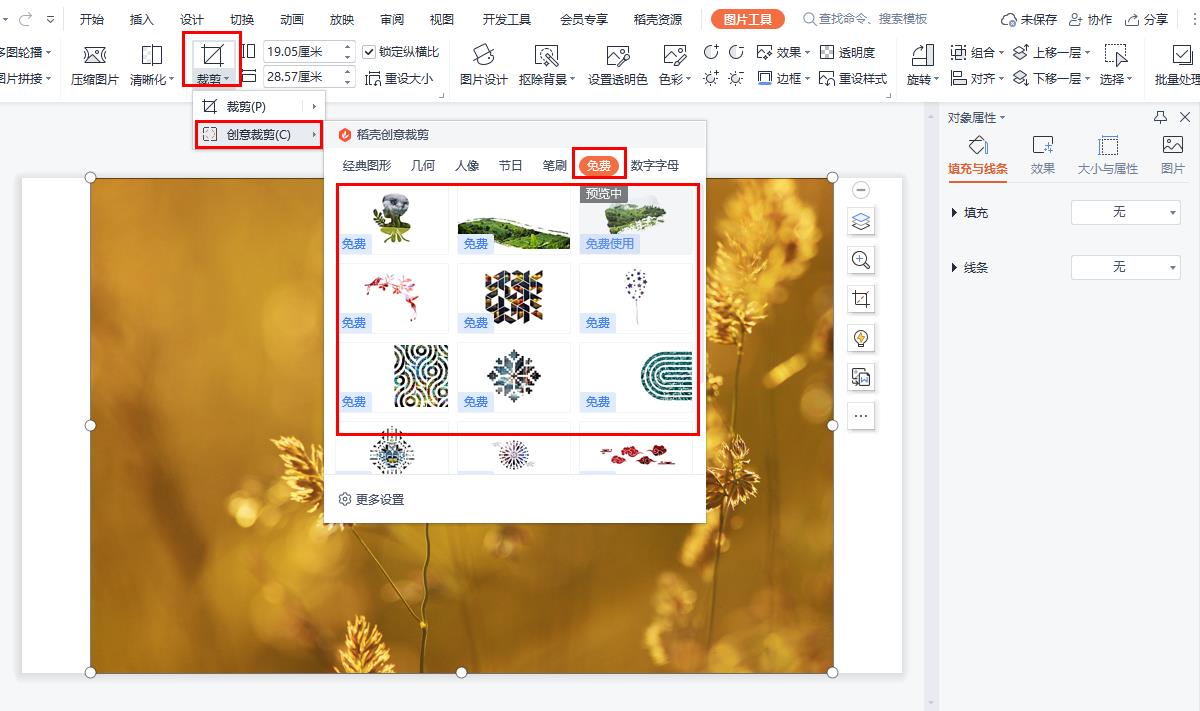
Task: Click the 协作 collaborate button
Action: [x=1091, y=19]
